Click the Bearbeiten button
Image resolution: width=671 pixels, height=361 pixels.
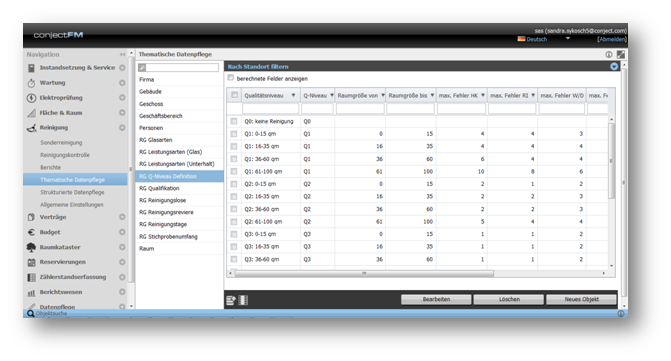coord(436,299)
